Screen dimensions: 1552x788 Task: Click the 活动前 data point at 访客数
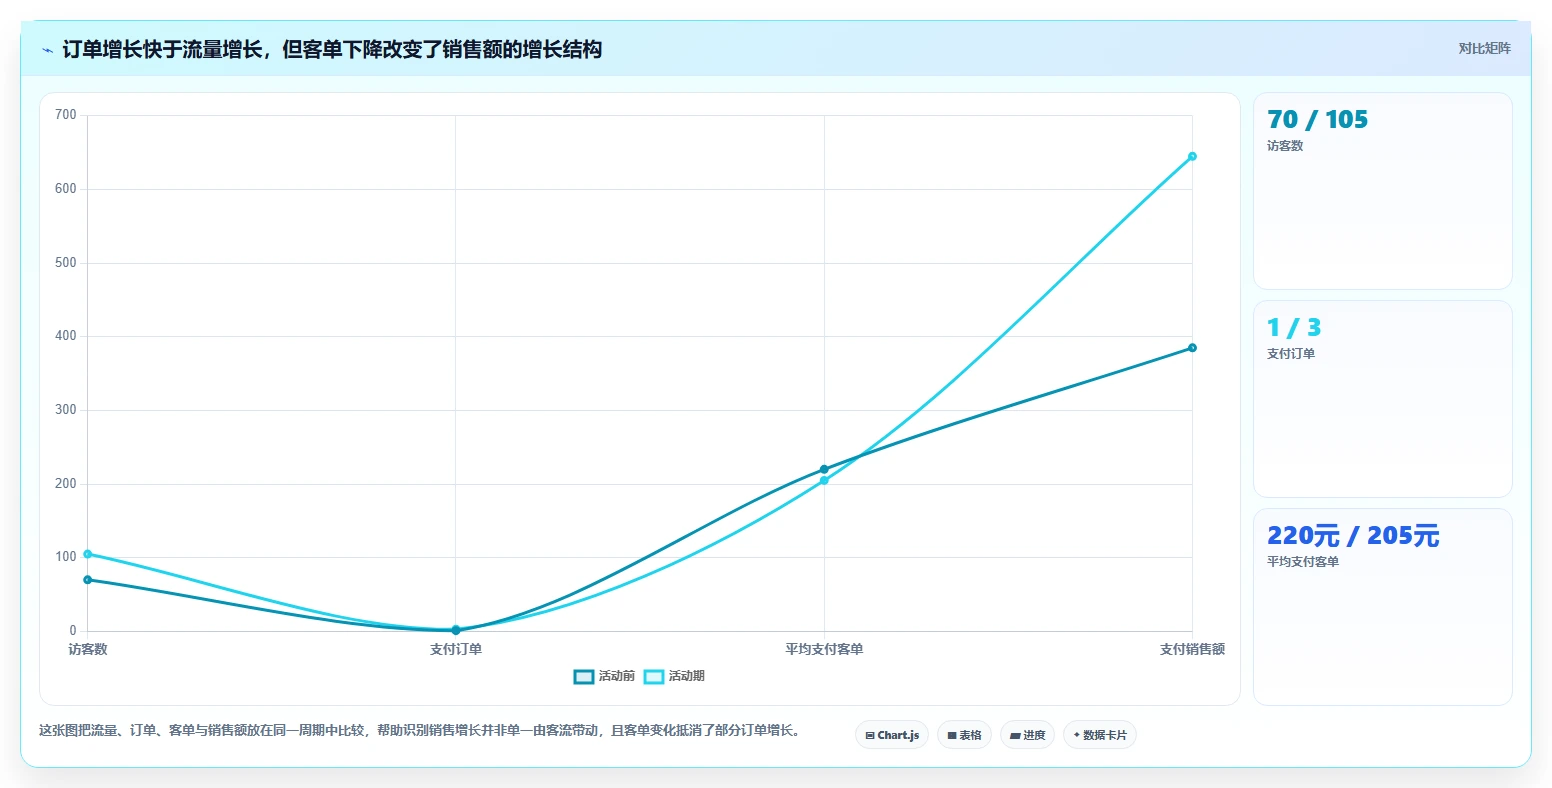pyautogui.click(x=88, y=580)
